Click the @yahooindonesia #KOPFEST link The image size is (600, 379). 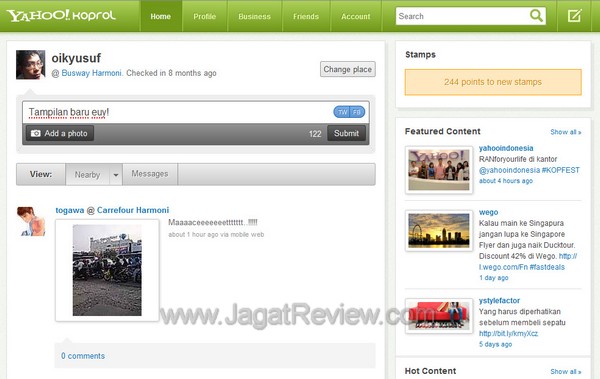pos(529,170)
